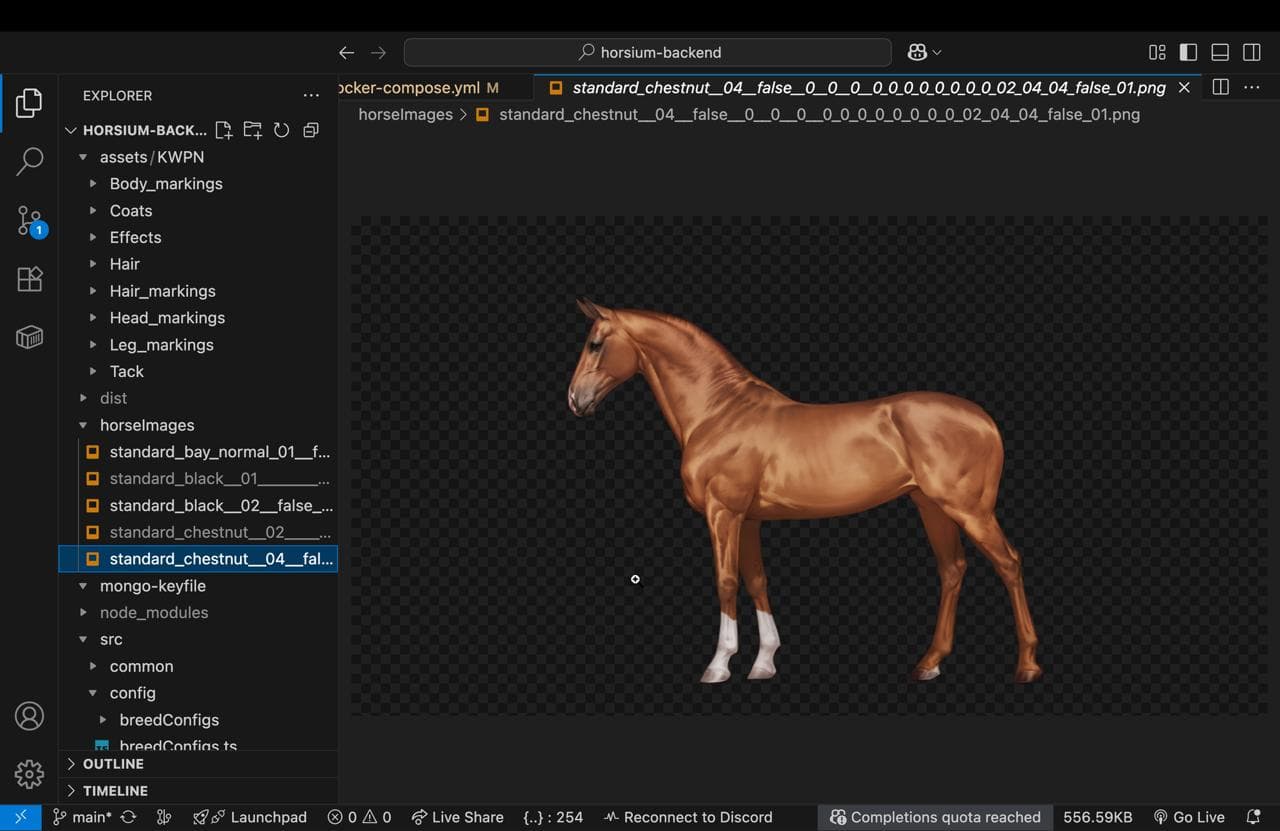Screen dimensions: 1280x831
Task: Open the Explorer view in activity bar
Action: click(29, 102)
